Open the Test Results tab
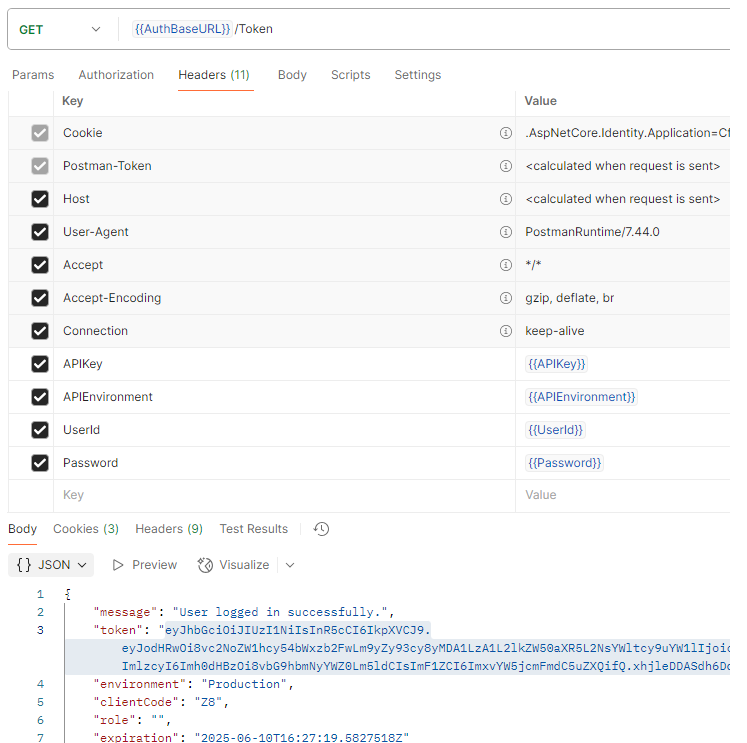This screenshot has height=743, width=747. pos(253,529)
